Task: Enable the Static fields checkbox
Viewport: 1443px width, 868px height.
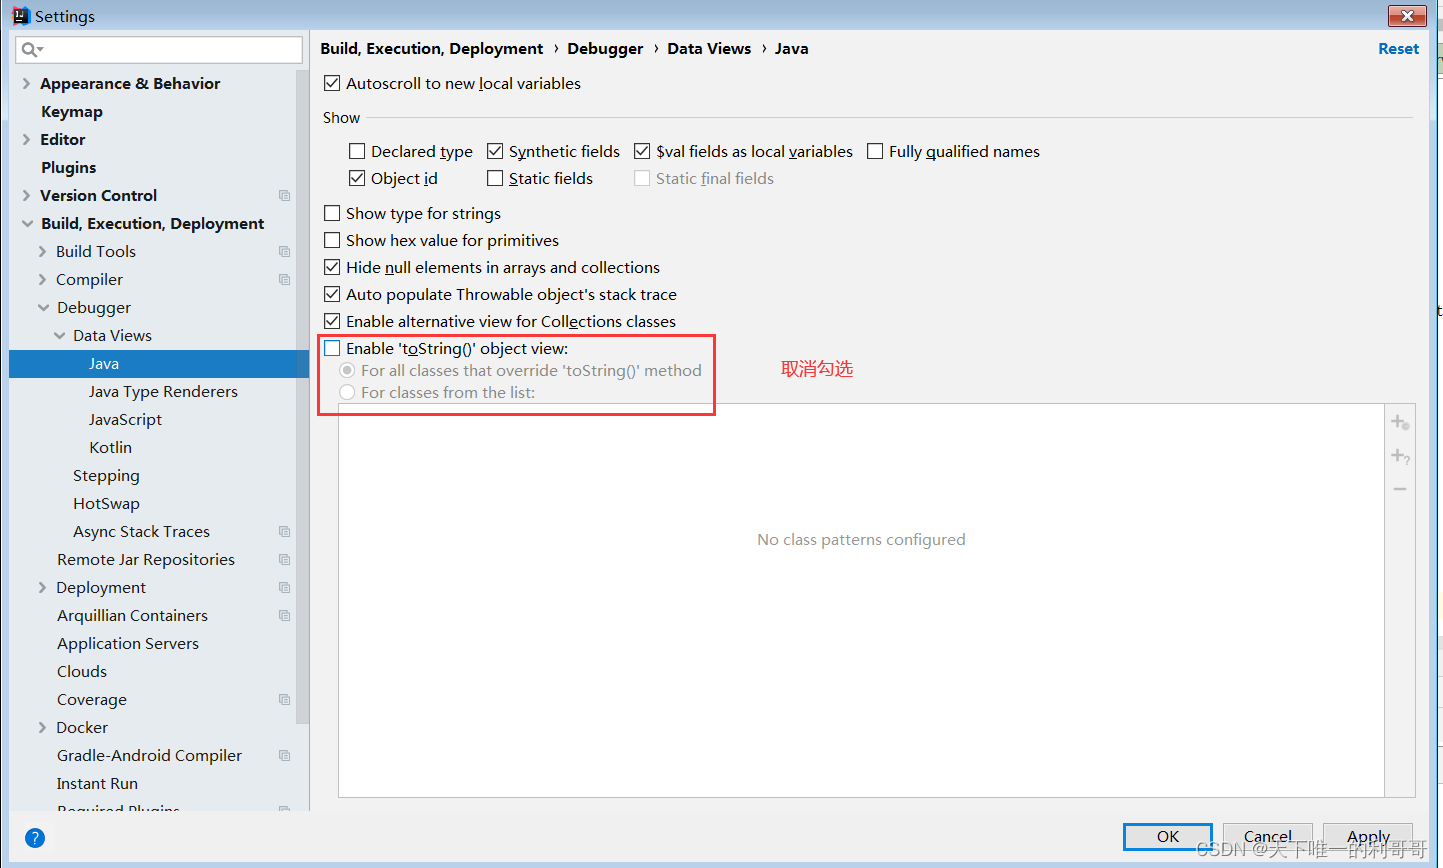Action: (495, 178)
